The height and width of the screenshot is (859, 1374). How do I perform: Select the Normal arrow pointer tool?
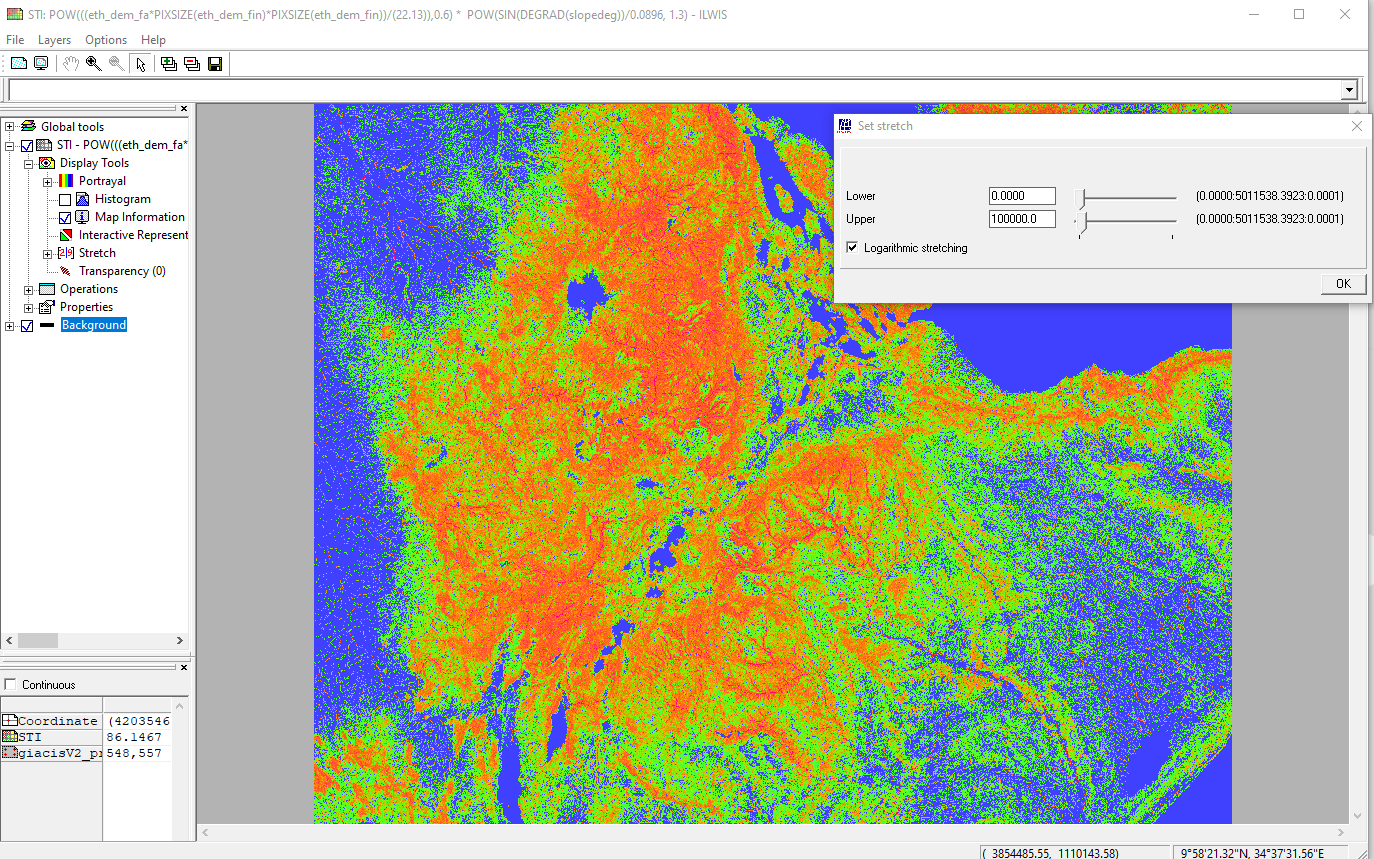pyautogui.click(x=140, y=63)
